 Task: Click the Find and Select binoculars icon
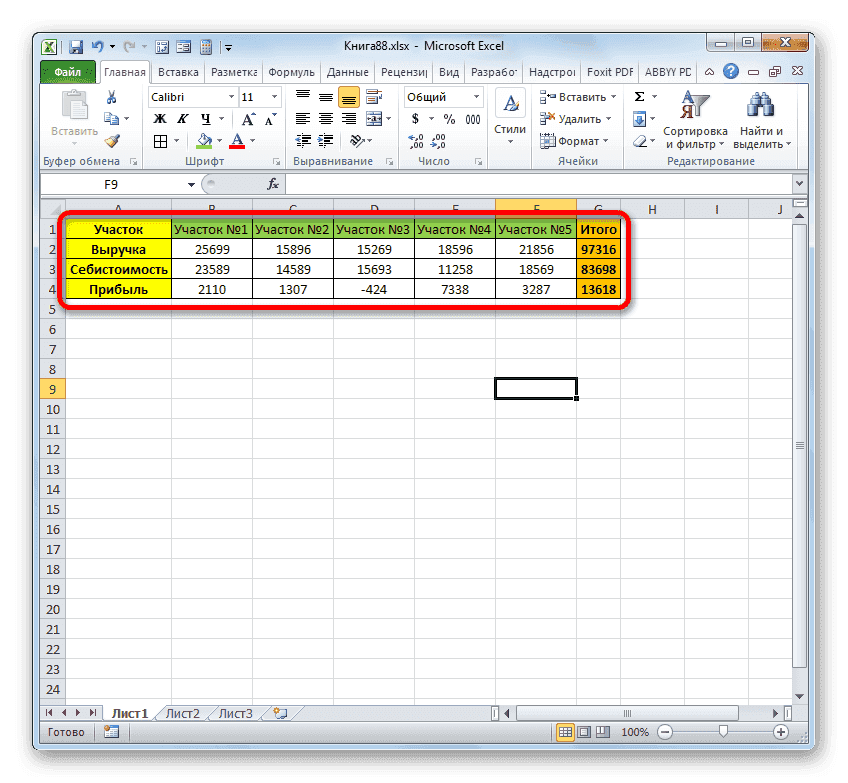click(759, 105)
